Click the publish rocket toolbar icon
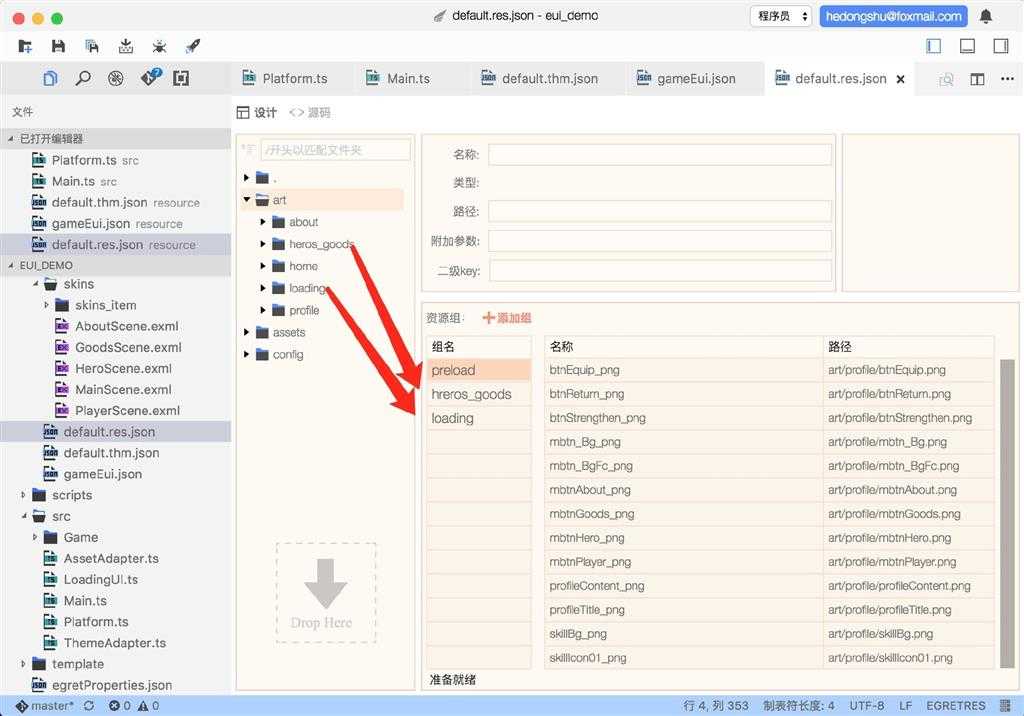 pyautogui.click(x=193, y=46)
